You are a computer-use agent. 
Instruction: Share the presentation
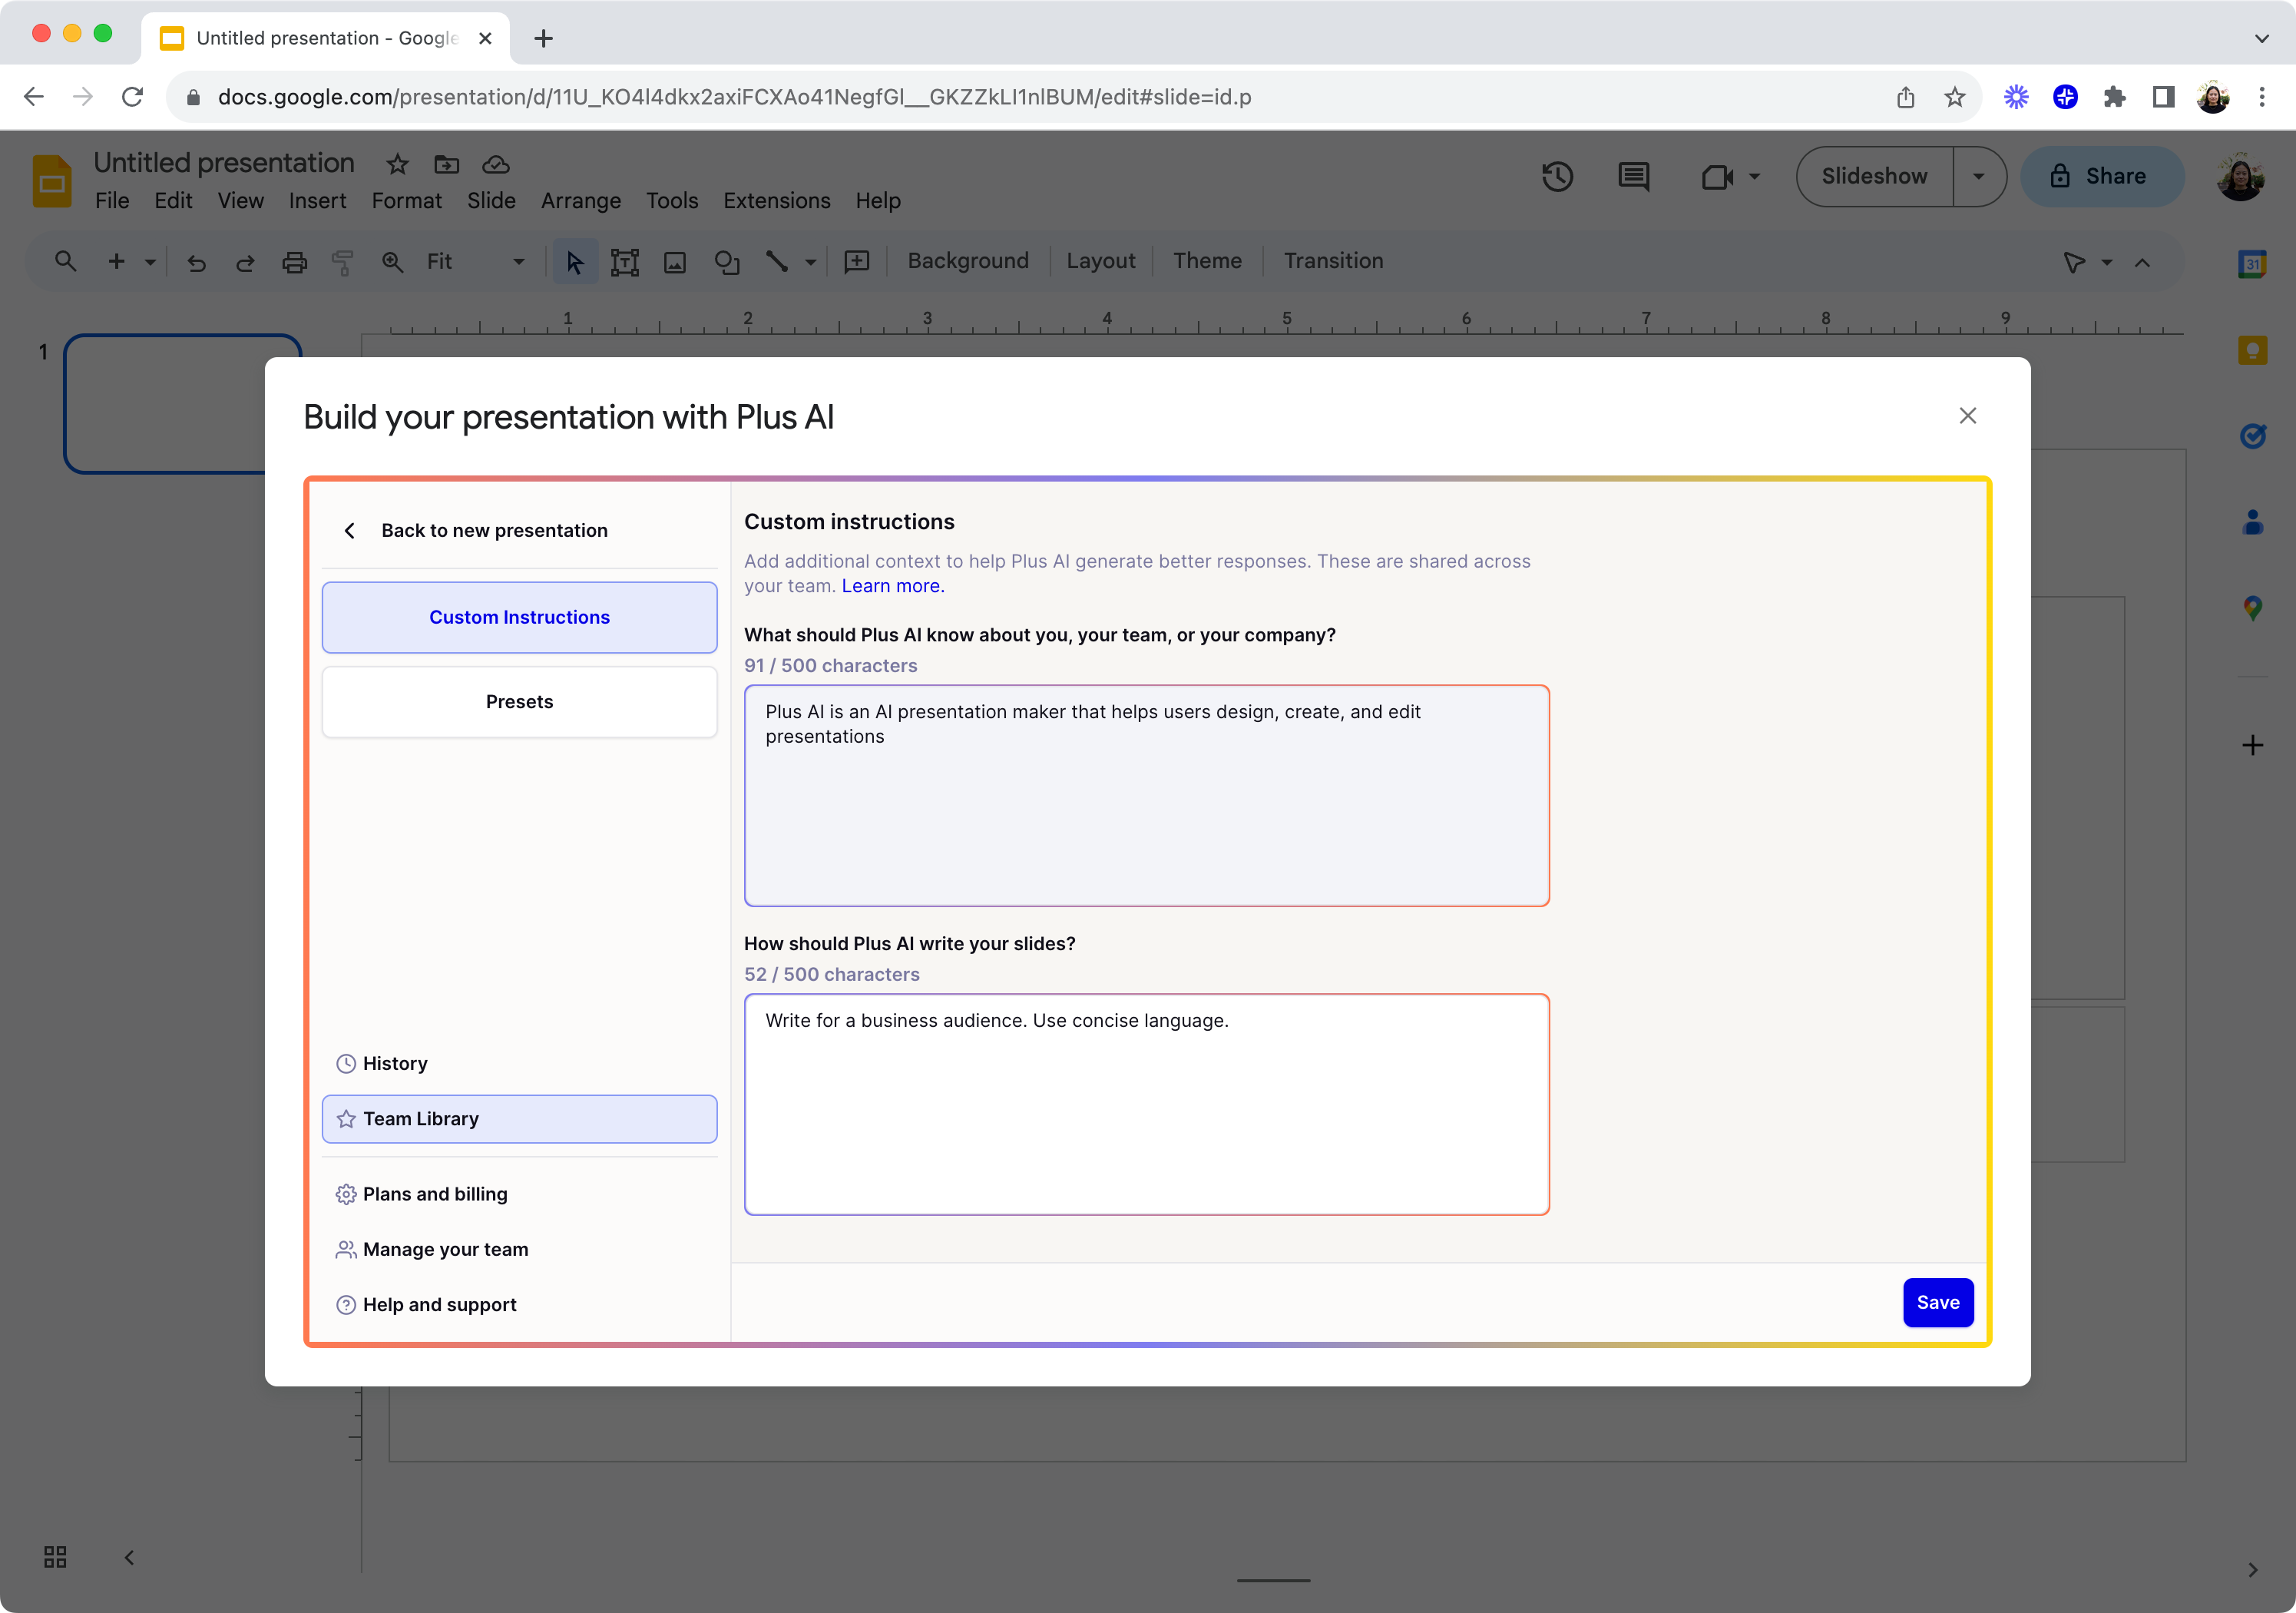(x=2101, y=176)
